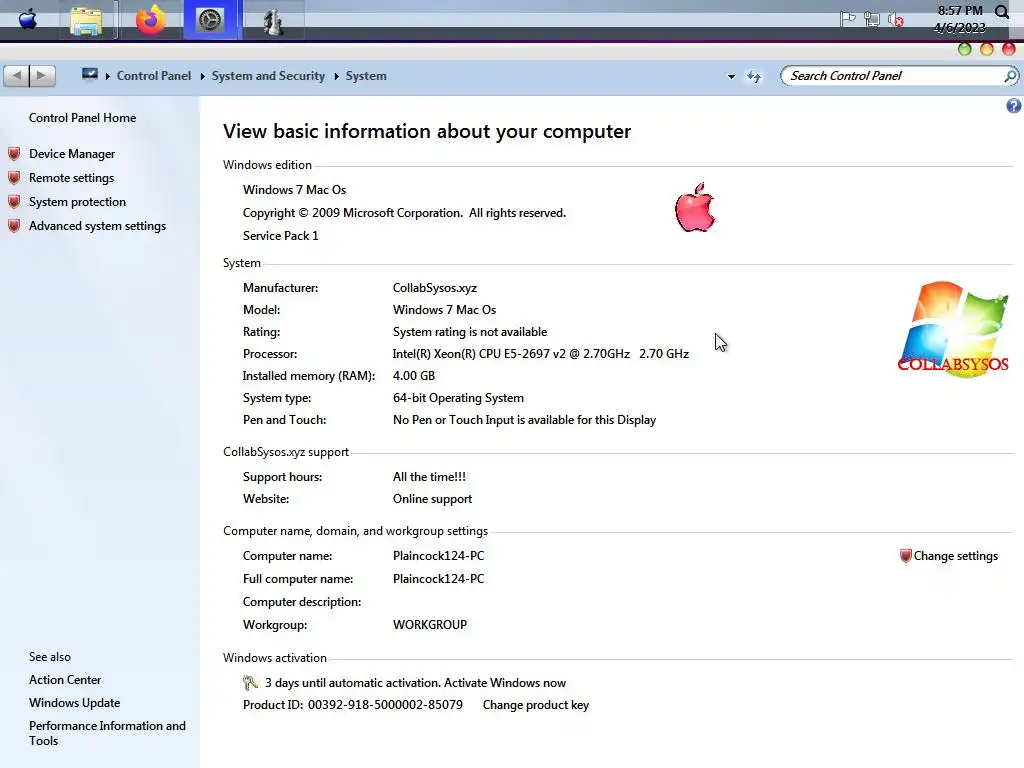This screenshot has height=768, width=1024.
Task: Click the CollabSysos Windows logo
Action: (x=953, y=328)
